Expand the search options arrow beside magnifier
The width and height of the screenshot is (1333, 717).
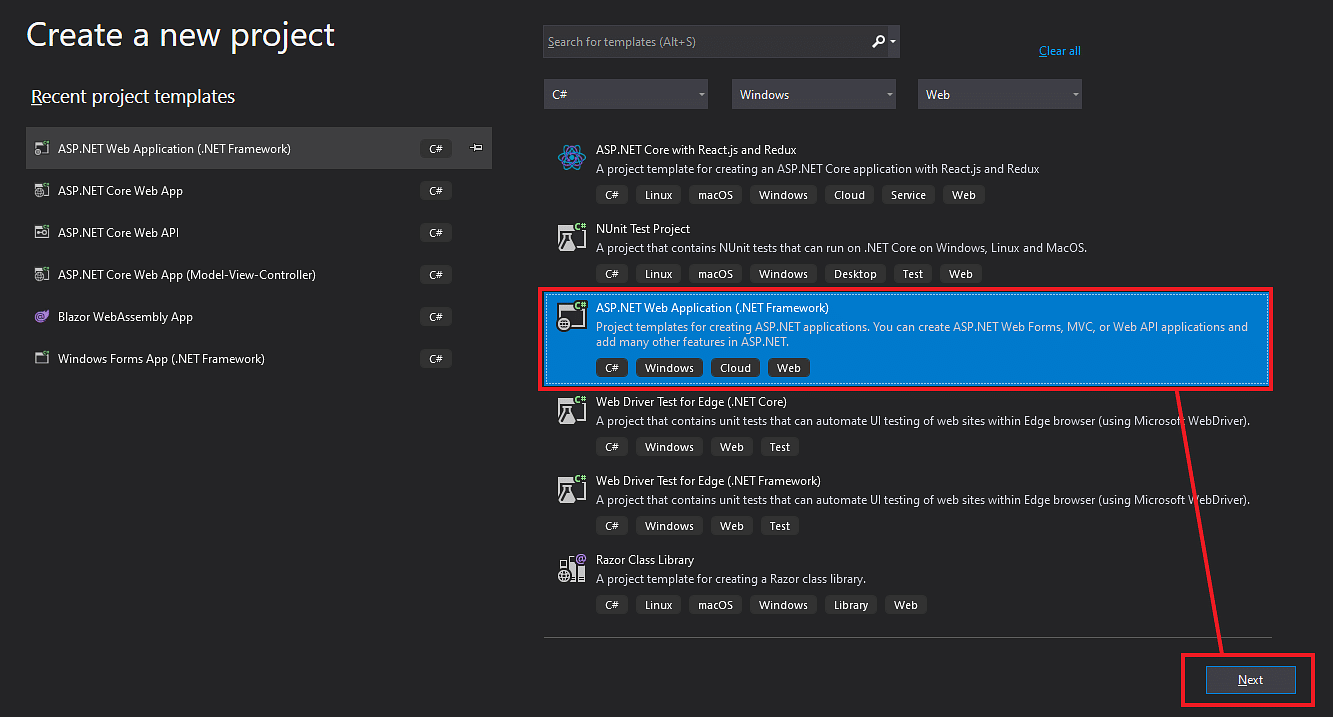[893, 42]
